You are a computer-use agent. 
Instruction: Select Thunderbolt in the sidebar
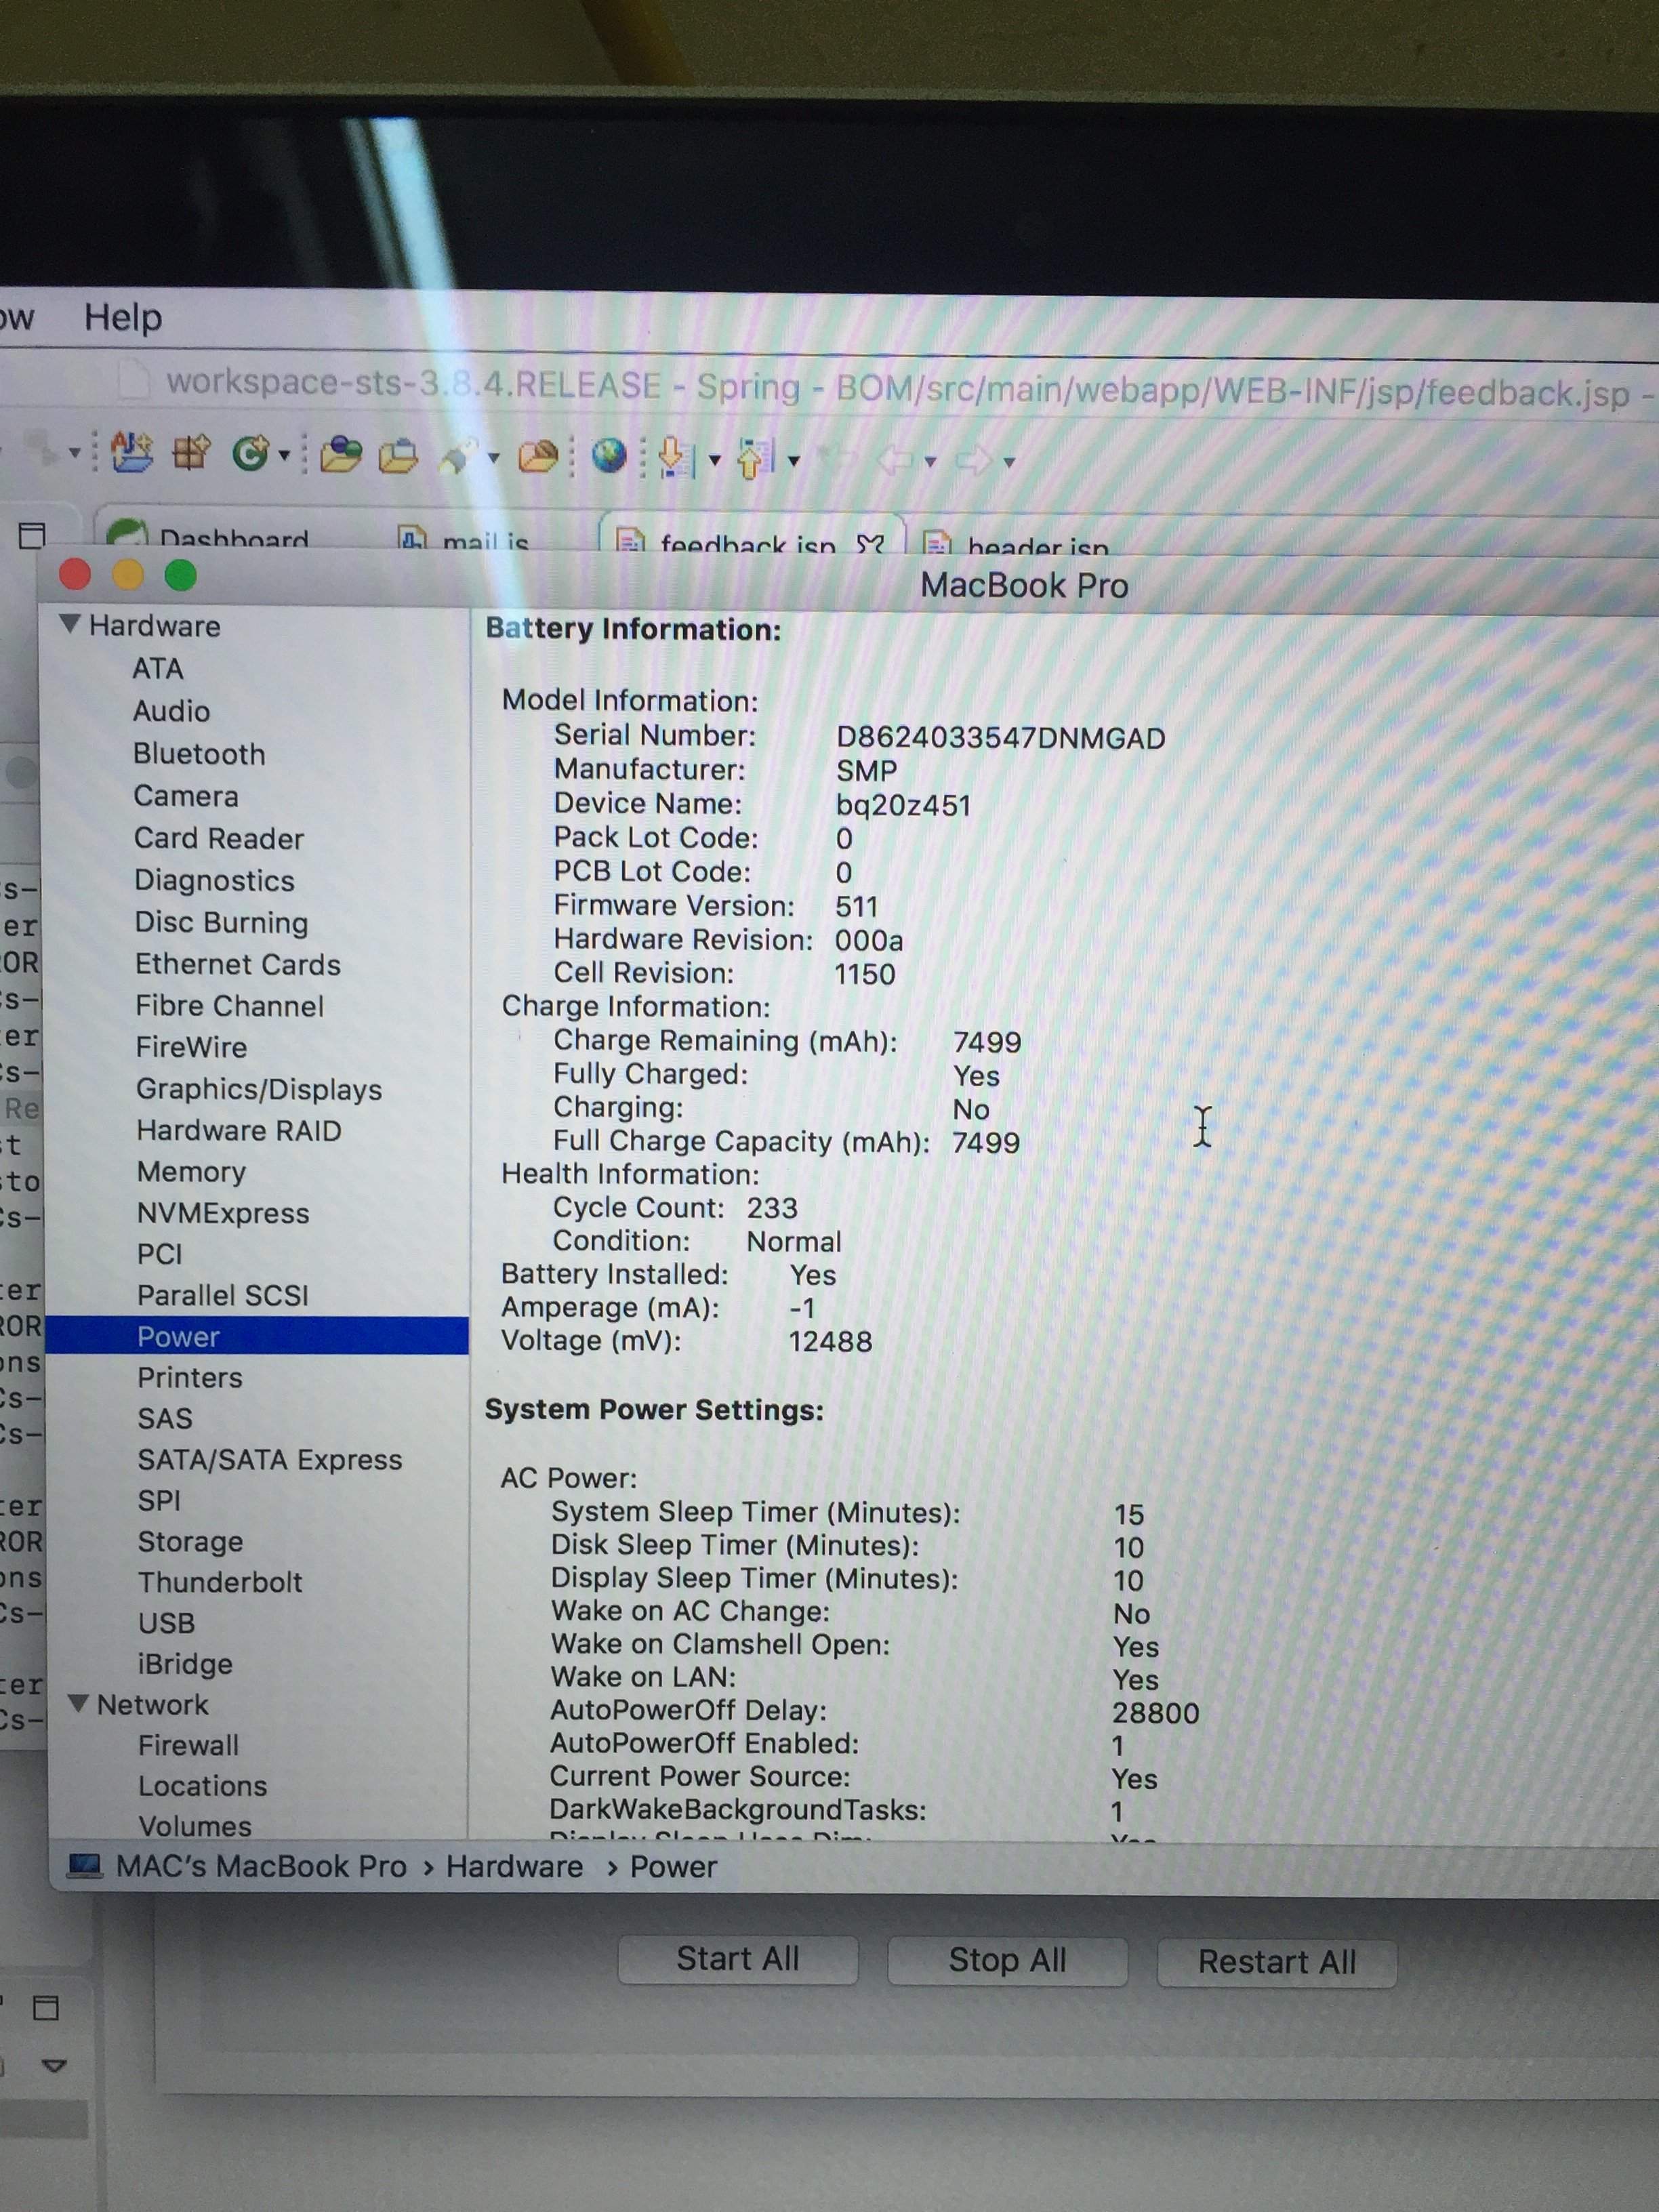(x=220, y=1582)
